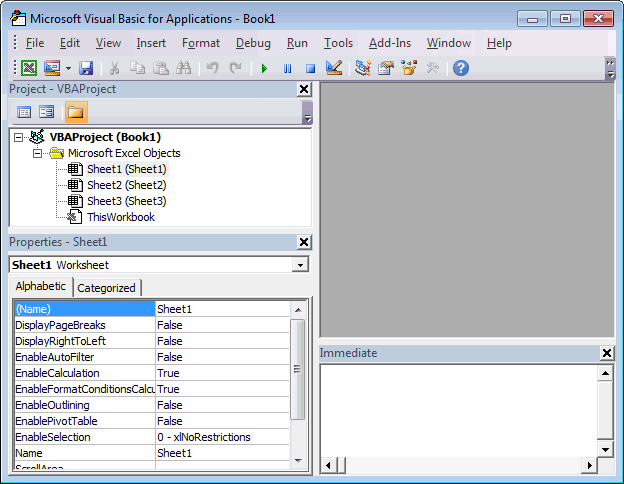Click the Redo arrow icon
Image resolution: width=624 pixels, height=484 pixels.
236,68
